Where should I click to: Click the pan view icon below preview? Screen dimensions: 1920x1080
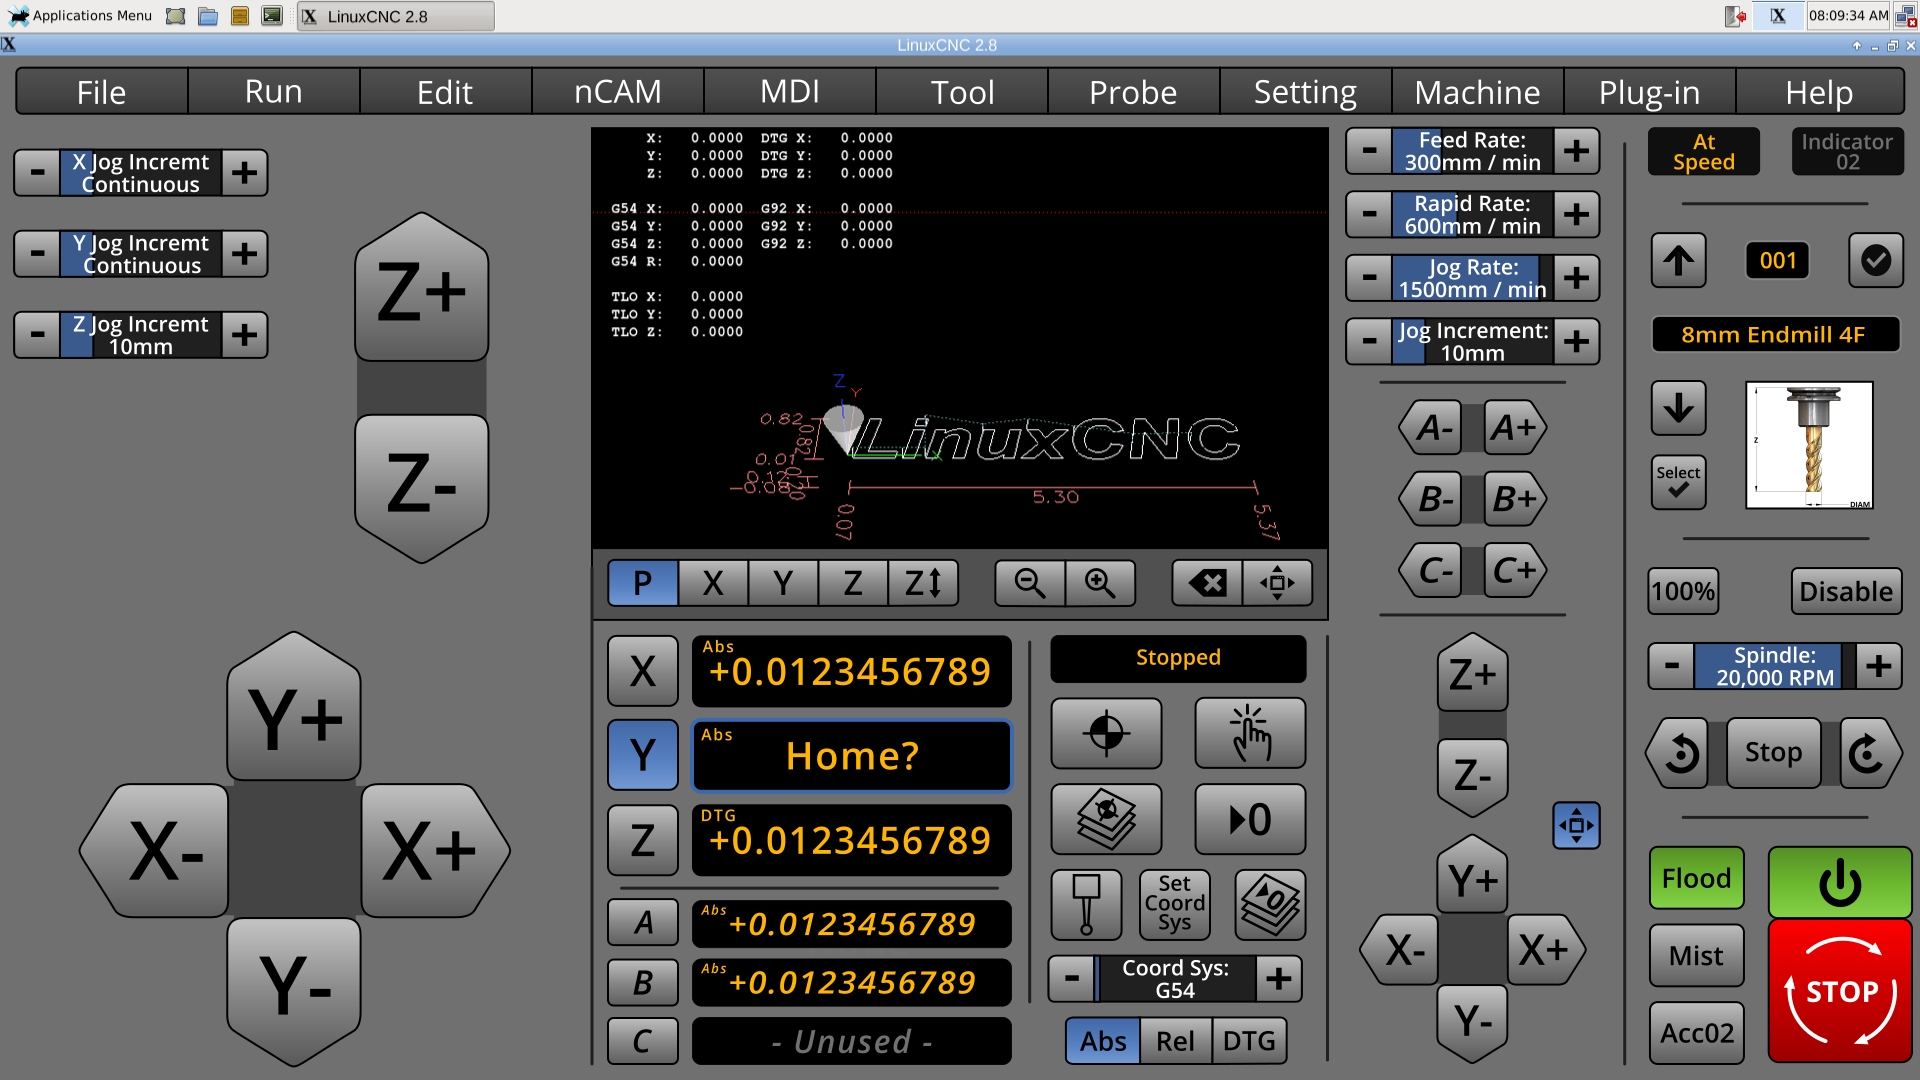[1277, 583]
